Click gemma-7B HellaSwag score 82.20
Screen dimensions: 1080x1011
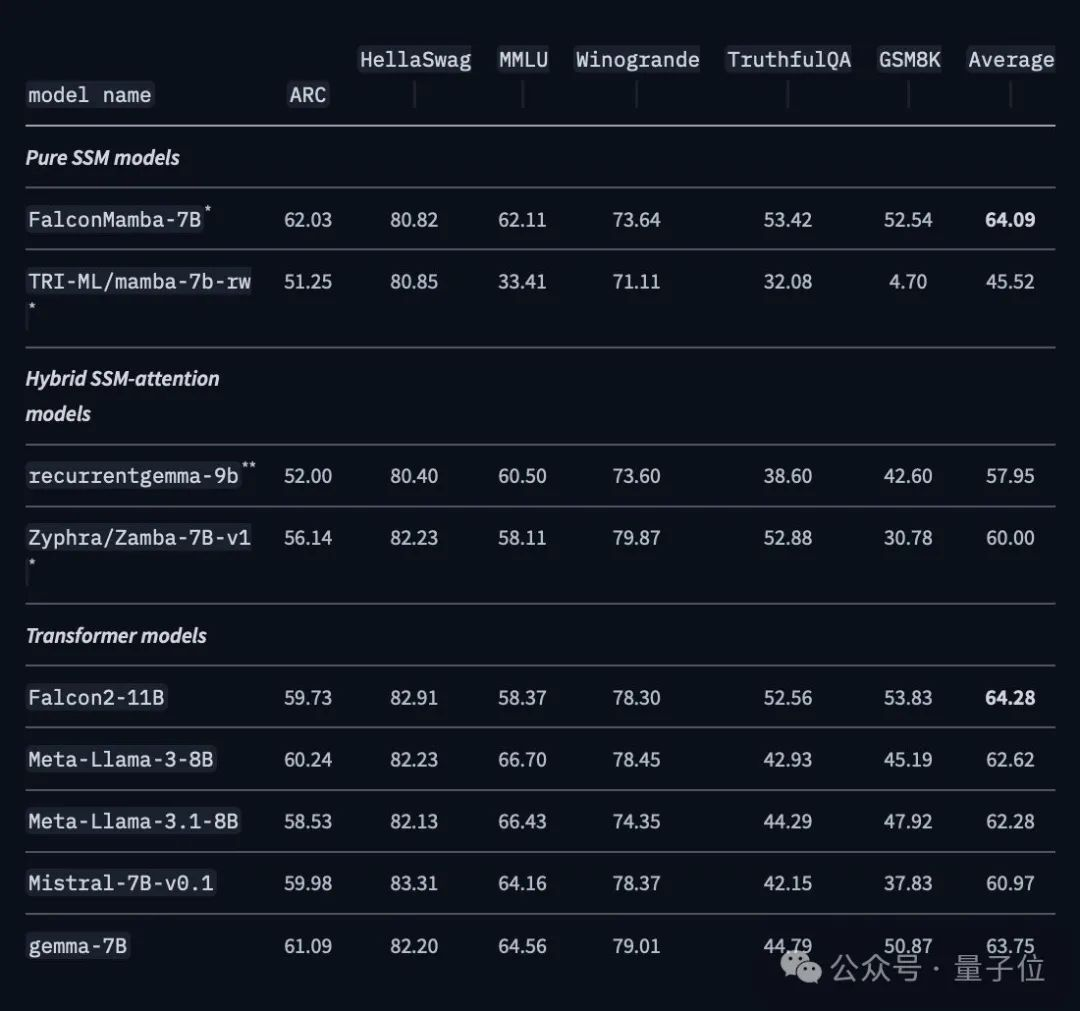pyautogui.click(x=414, y=946)
